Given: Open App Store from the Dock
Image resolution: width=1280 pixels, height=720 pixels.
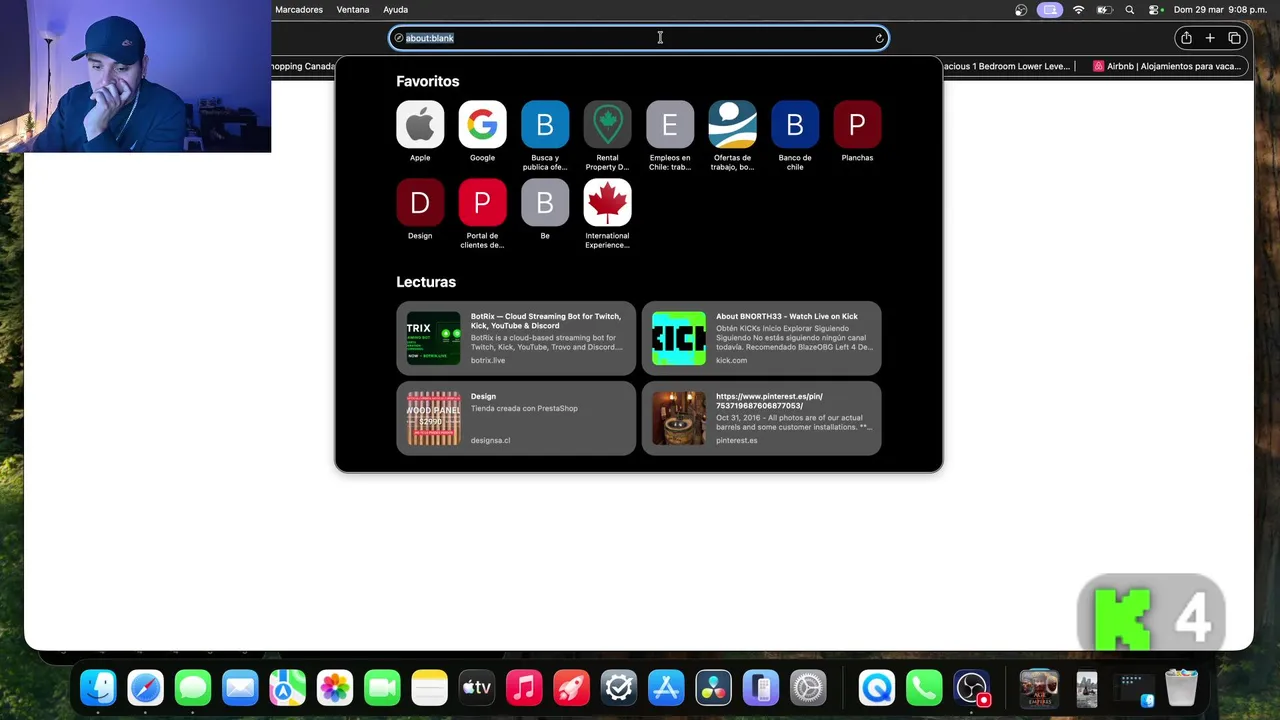Looking at the screenshot, I should coord(666,688).
